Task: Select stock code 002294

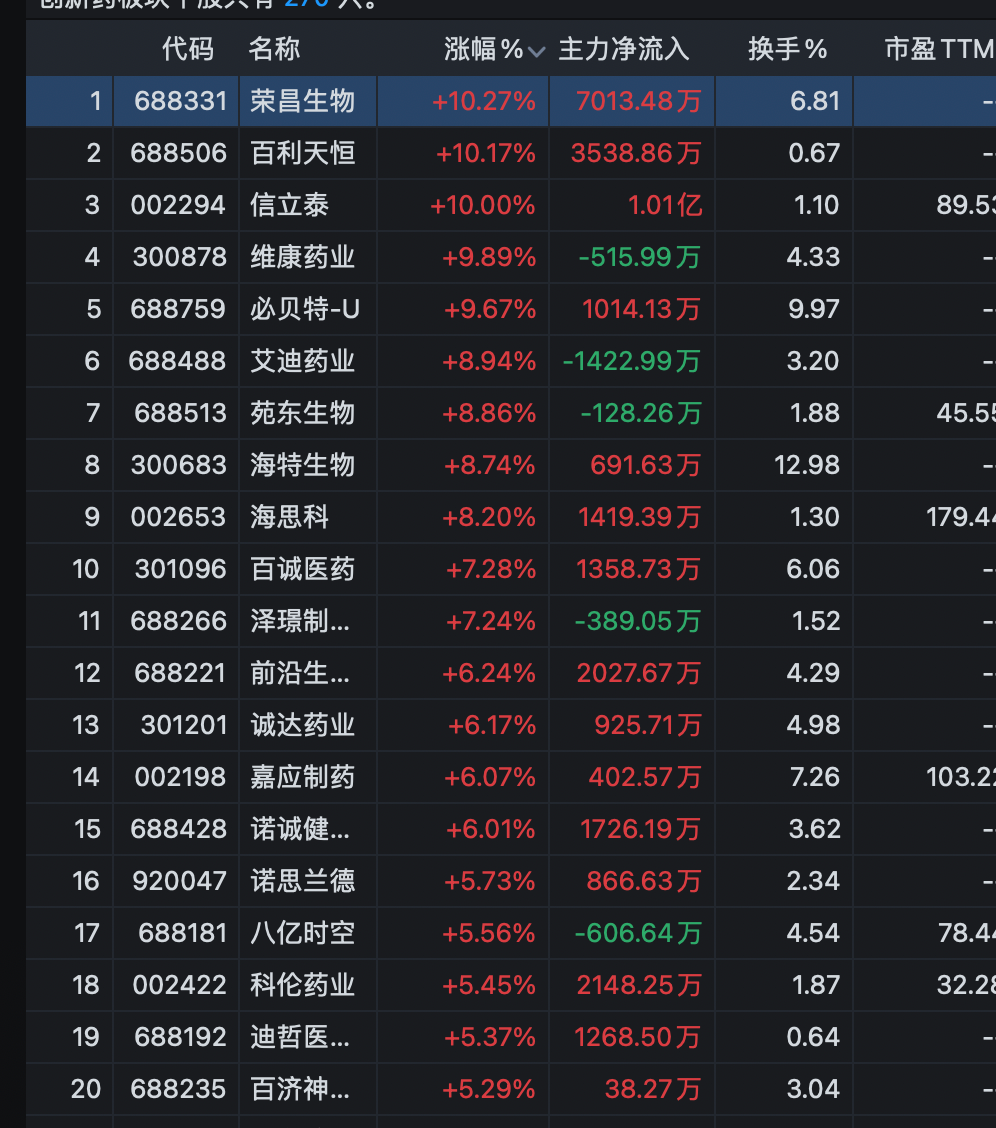Action: 178,205
